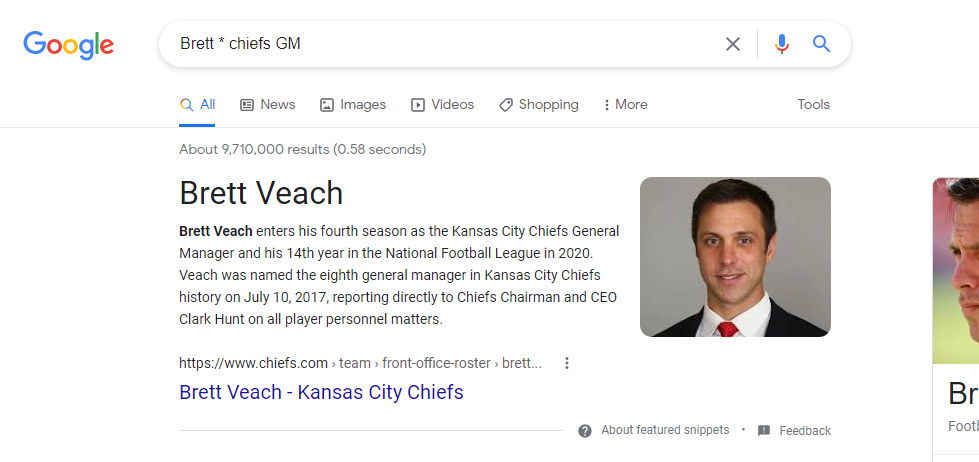Click the question mark featured snippets icon
This screenshot has height=462, width=979.
pos(585,431)
